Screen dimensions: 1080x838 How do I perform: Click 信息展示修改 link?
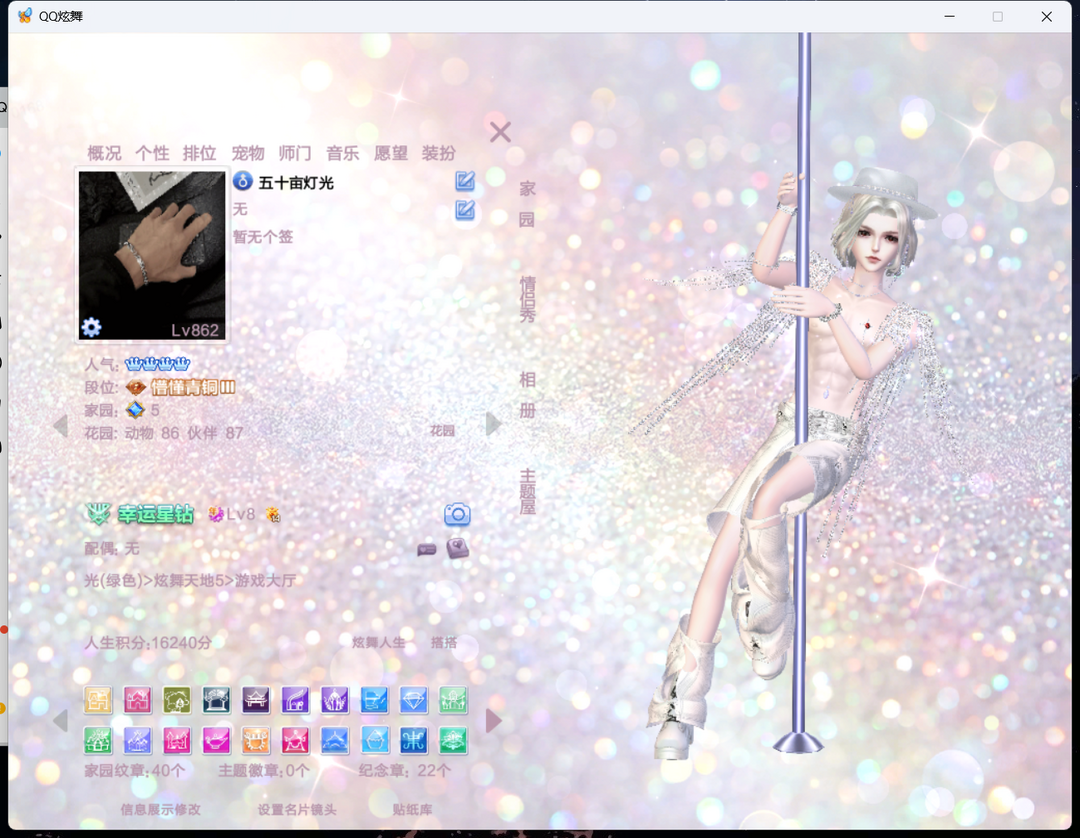point(160,809)
